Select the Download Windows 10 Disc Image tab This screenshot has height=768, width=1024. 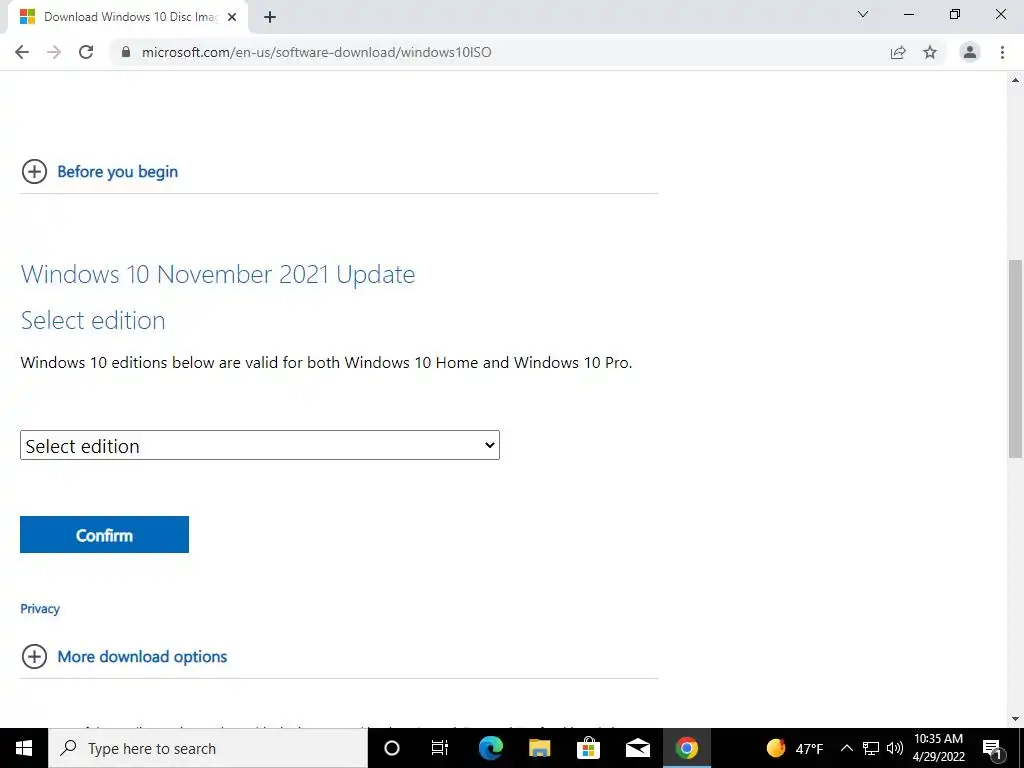pyautogui.click(x=128, y=17)
